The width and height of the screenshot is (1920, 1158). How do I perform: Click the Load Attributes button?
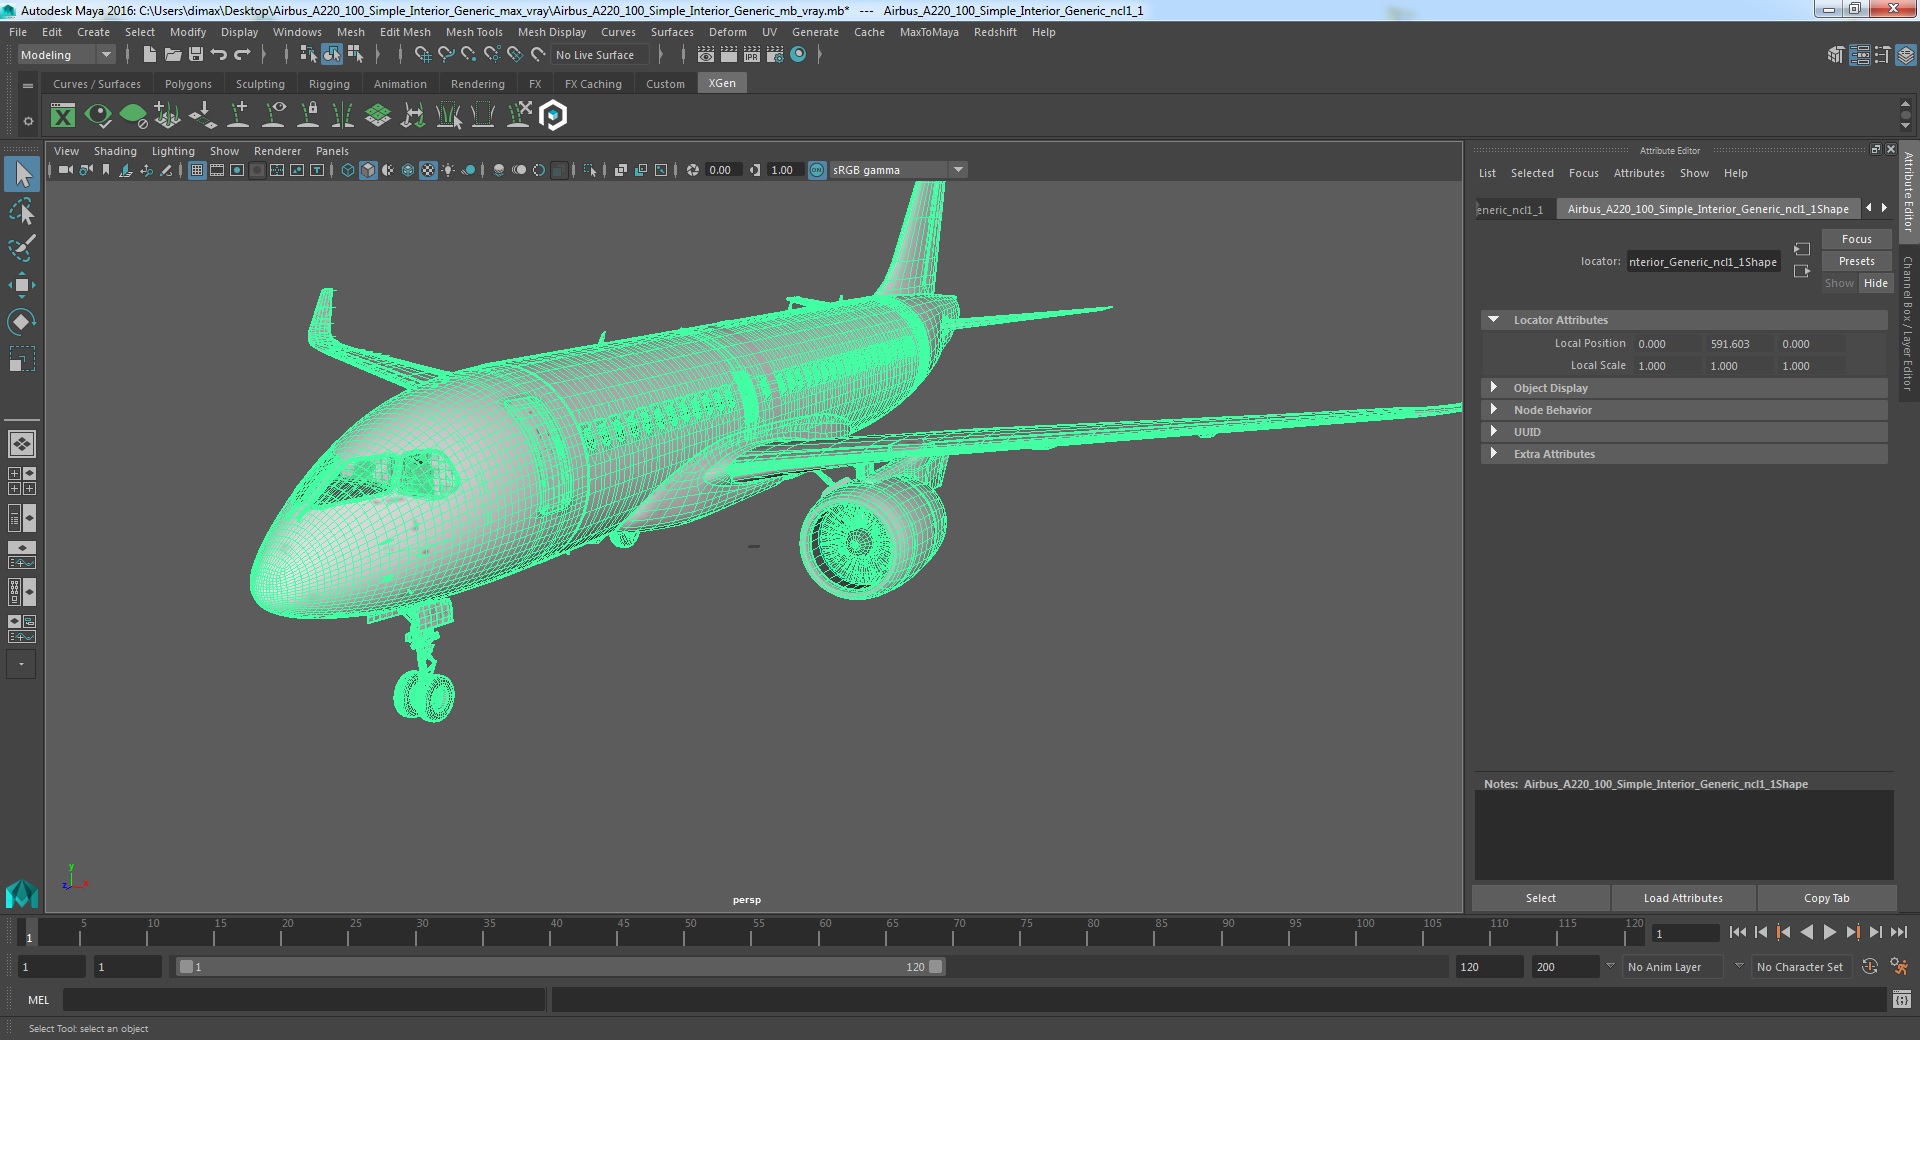click(1683, 898)
